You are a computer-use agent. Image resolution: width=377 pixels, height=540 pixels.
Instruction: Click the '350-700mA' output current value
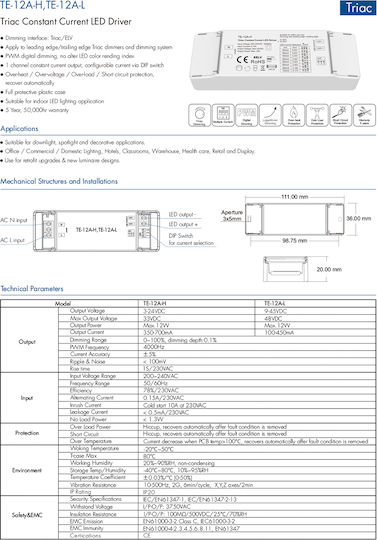click(x=158, y=333)
